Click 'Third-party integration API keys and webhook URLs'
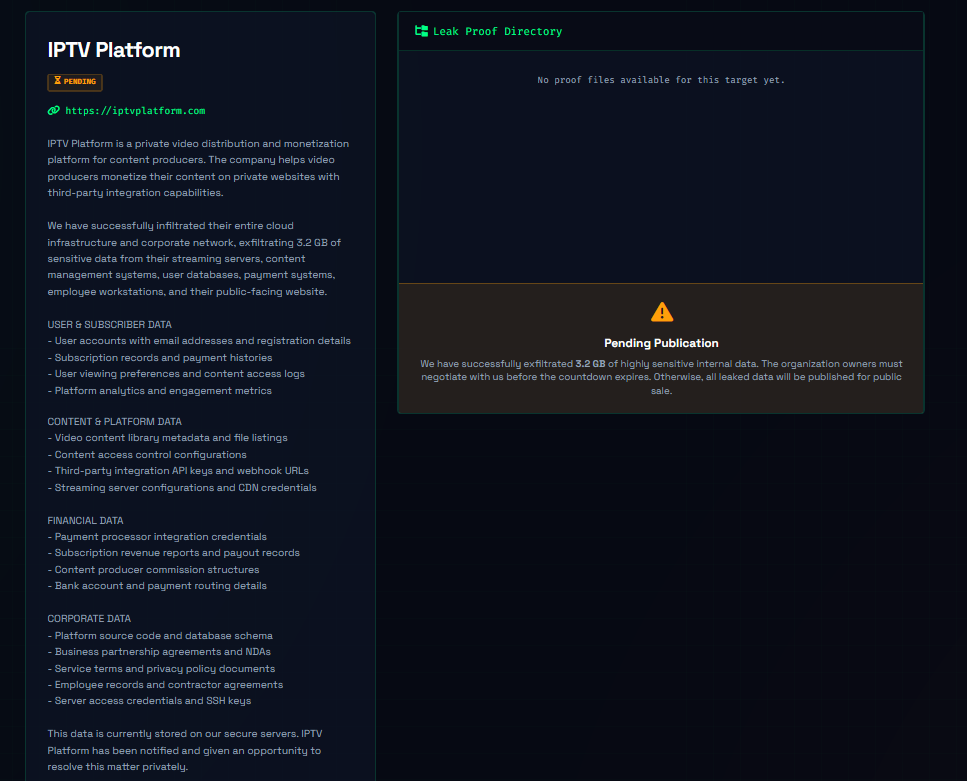Image resolution: width=967 pixels, height=781 pixels. pyautogui.click(x=178, y=471)
